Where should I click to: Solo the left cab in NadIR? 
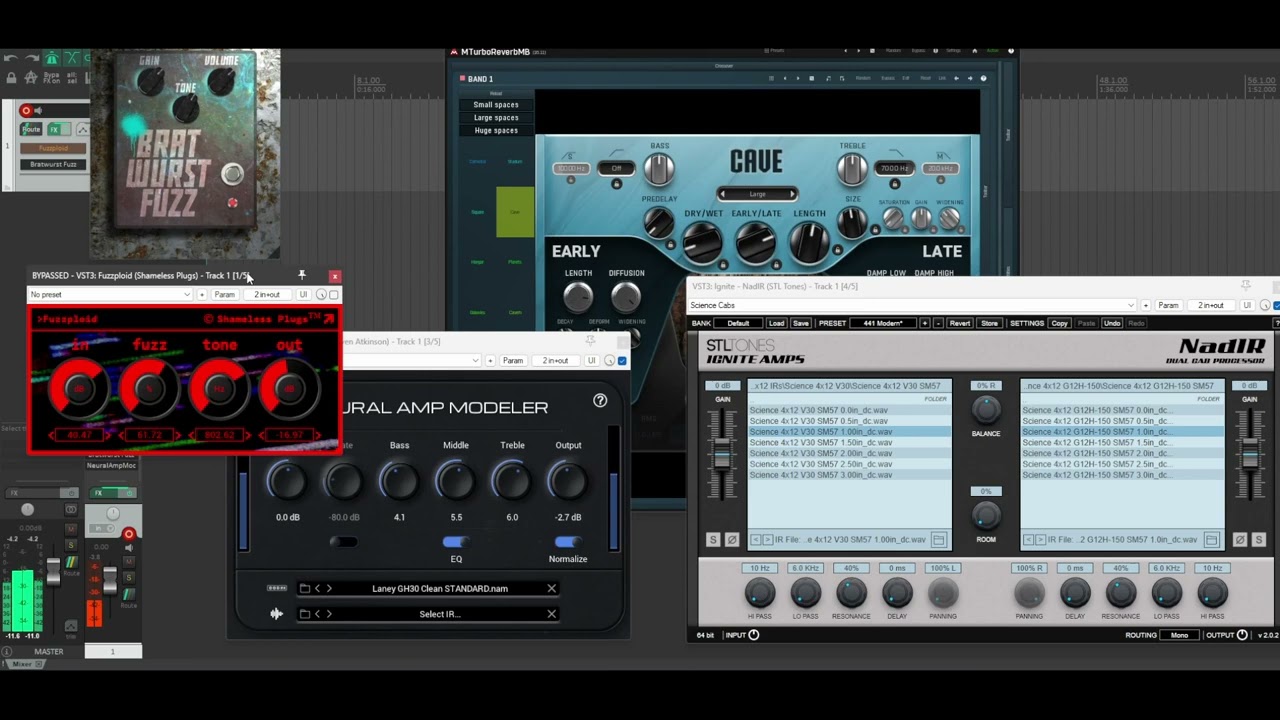coord(713,539)
